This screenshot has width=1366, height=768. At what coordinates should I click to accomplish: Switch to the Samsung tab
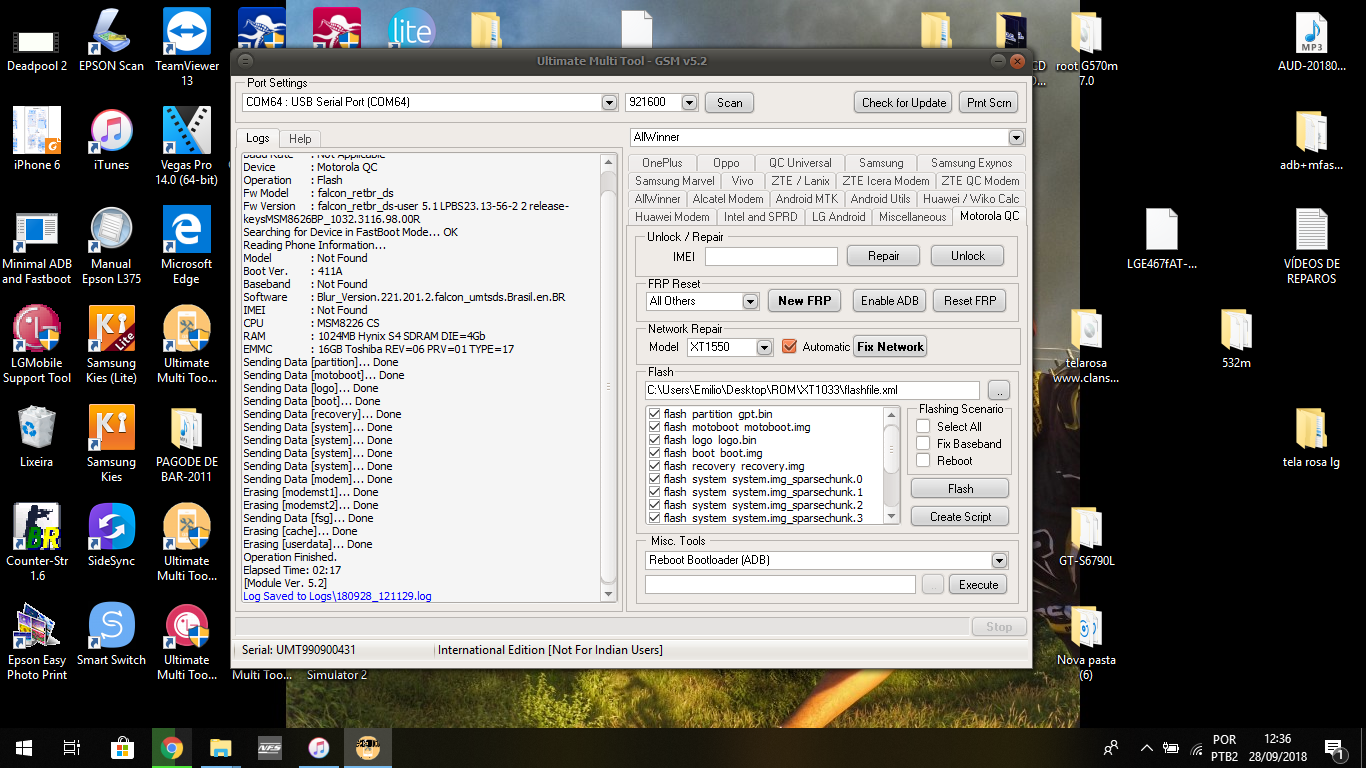click(881, 163)
